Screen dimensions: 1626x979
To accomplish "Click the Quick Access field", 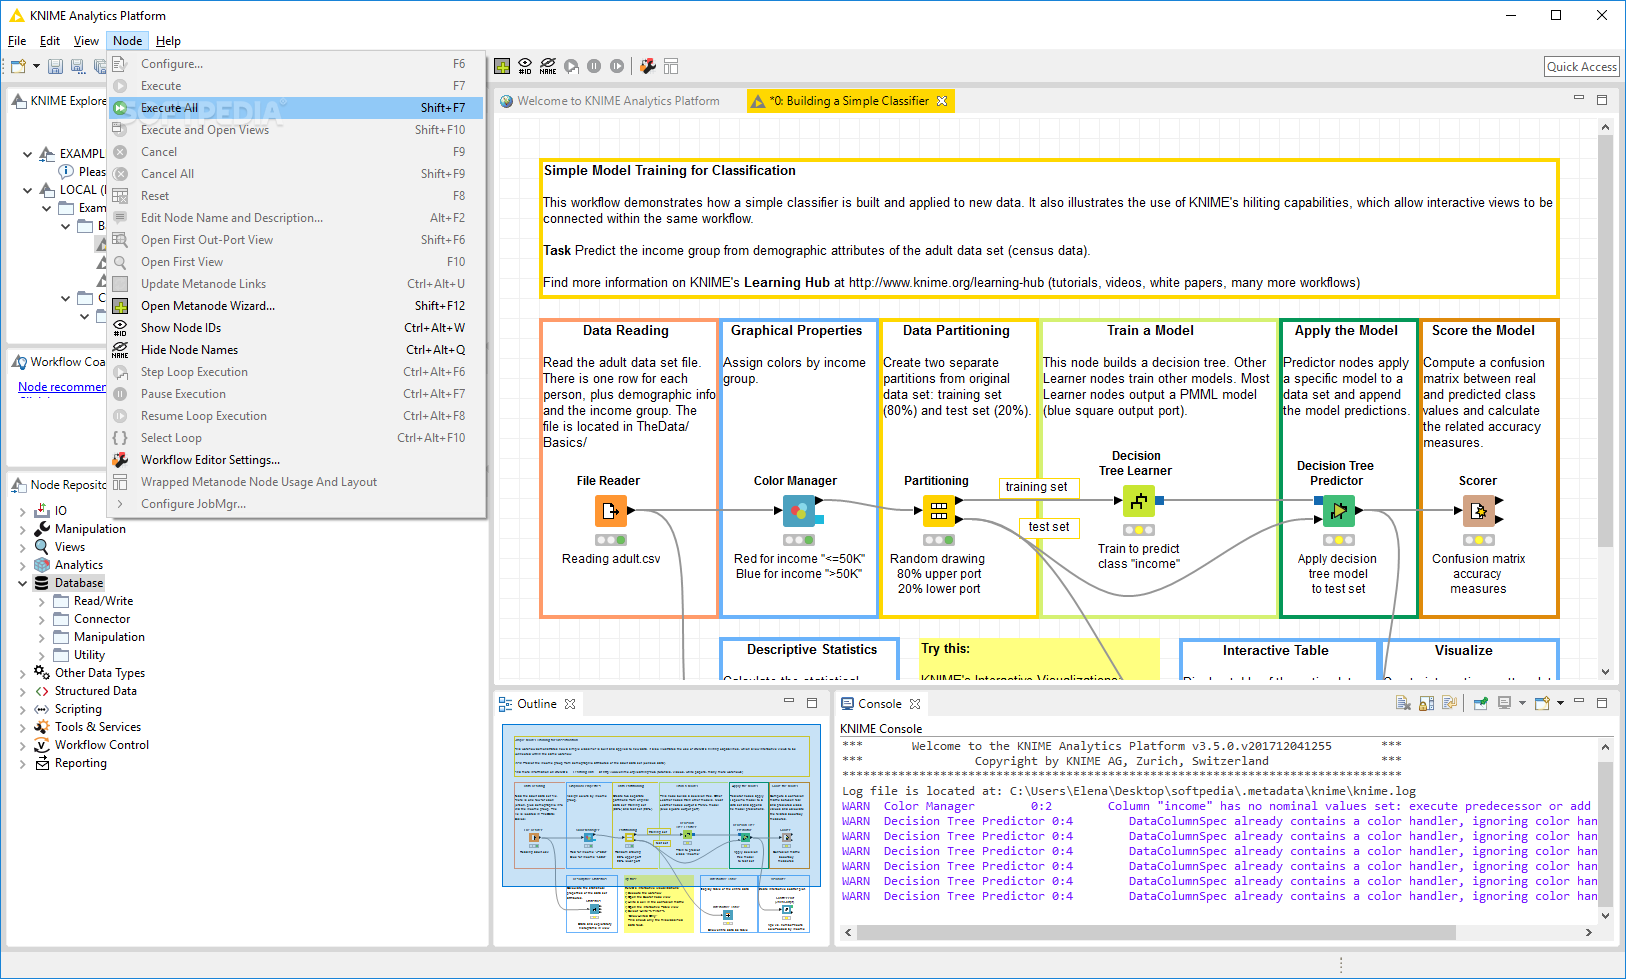I will point(1582,67).
